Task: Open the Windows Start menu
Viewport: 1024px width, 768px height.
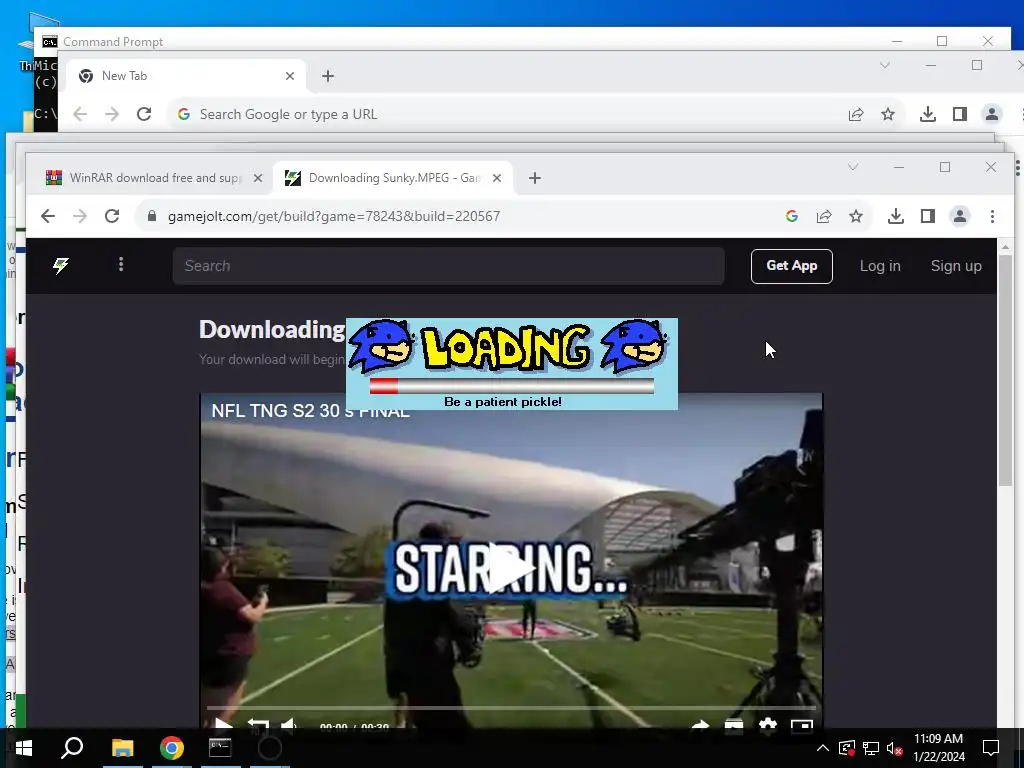Action: 24,748
